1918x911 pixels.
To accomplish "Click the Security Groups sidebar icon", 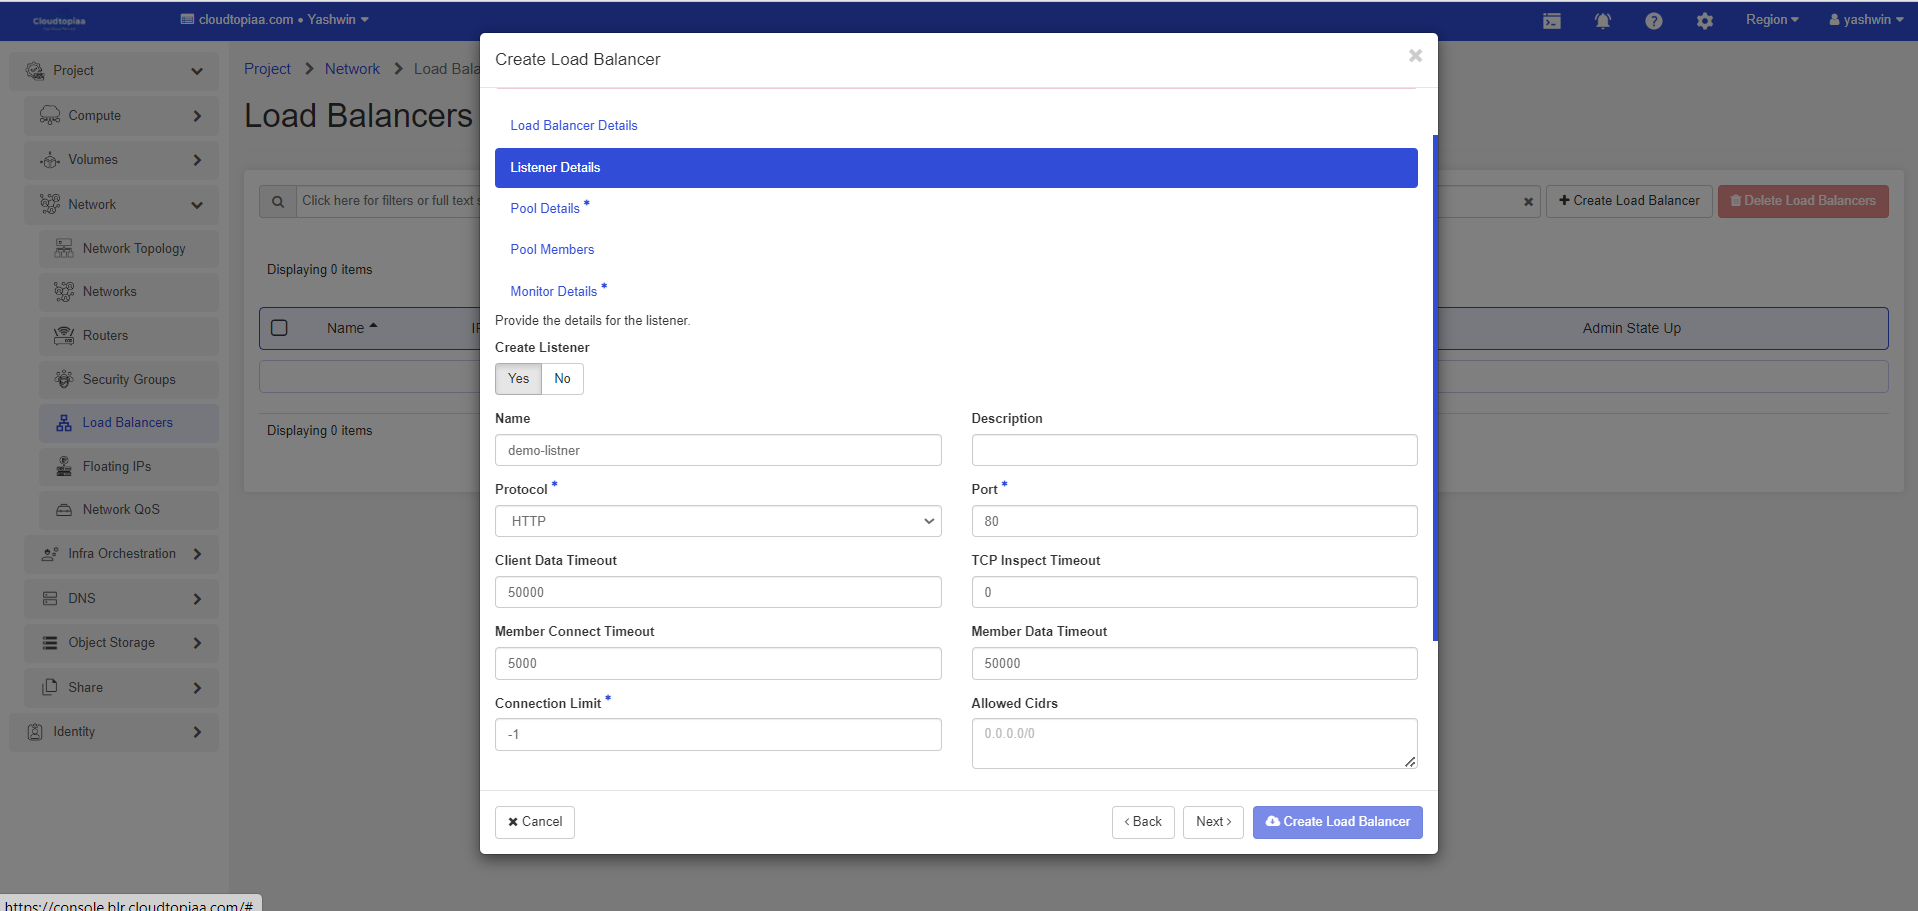I will pos(64,380).
